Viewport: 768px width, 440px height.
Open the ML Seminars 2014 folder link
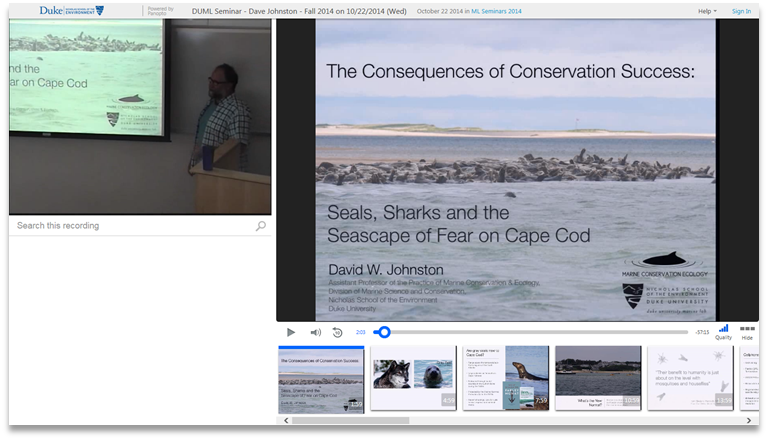click(x=496, y=11)
